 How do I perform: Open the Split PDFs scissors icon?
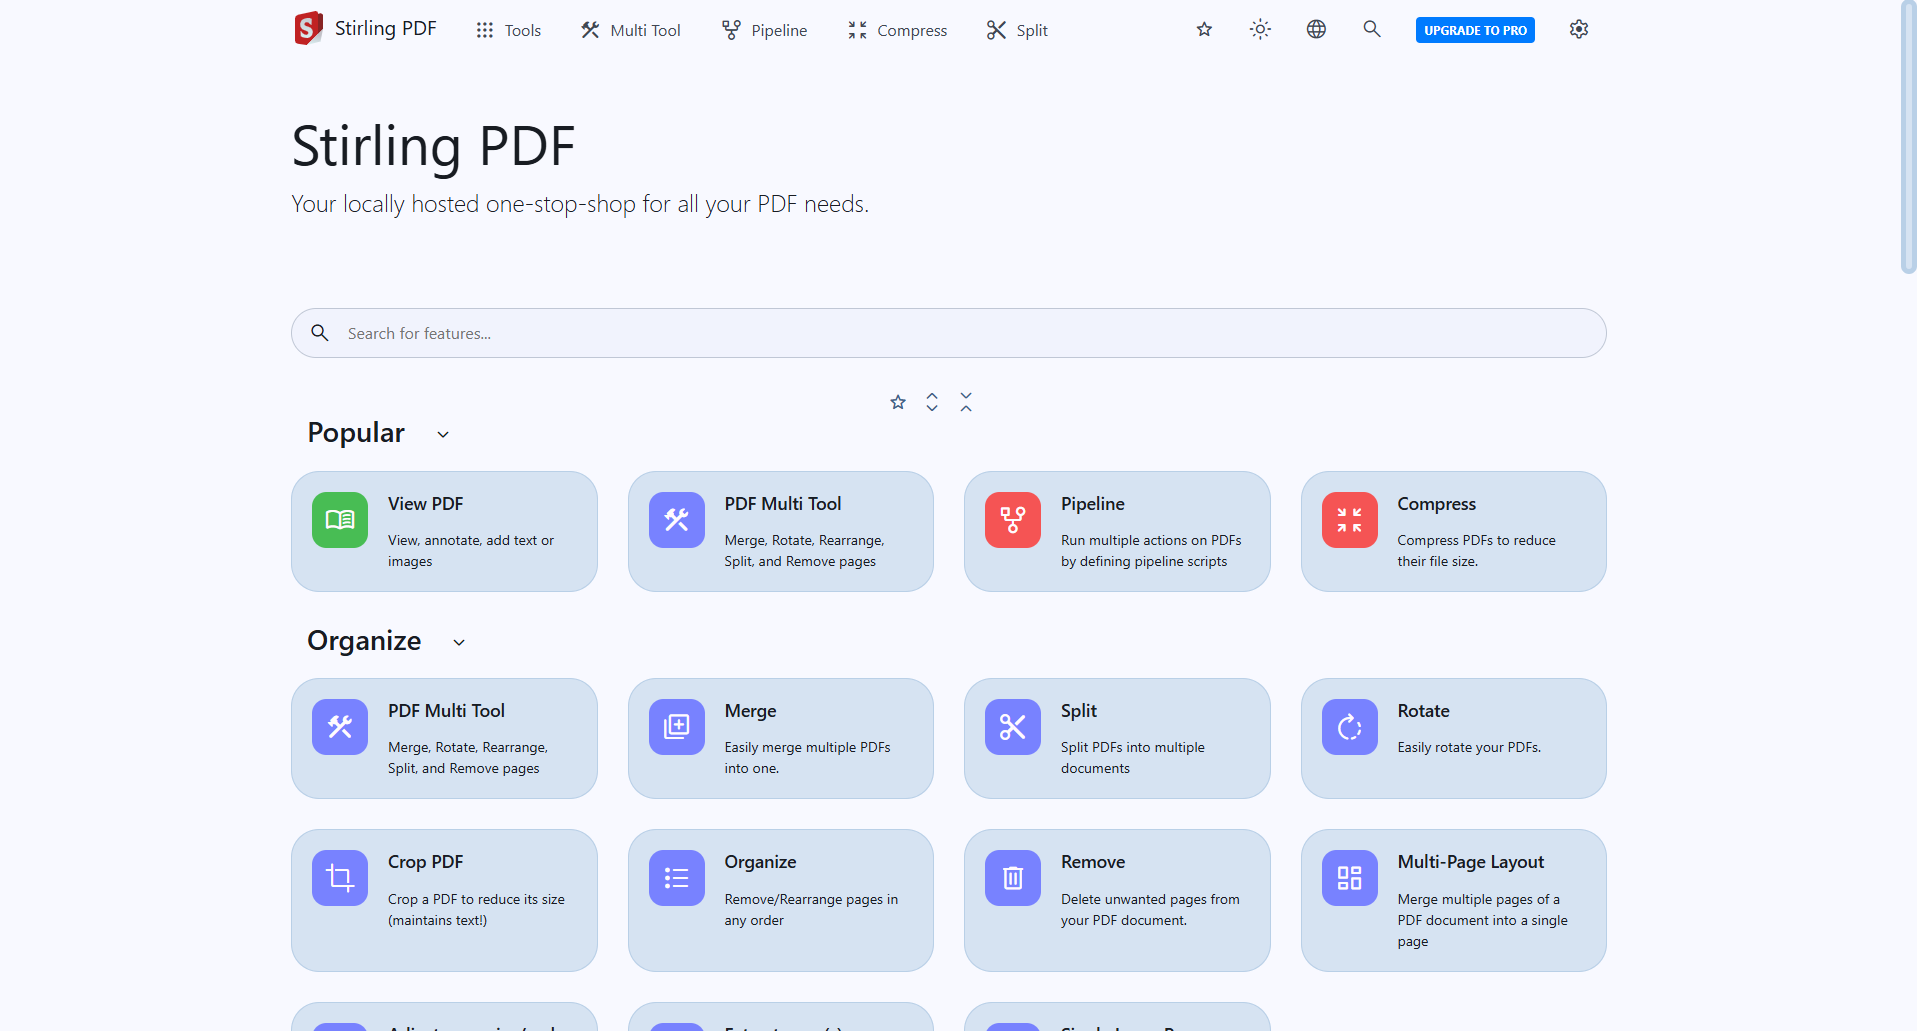point(1012,727)
